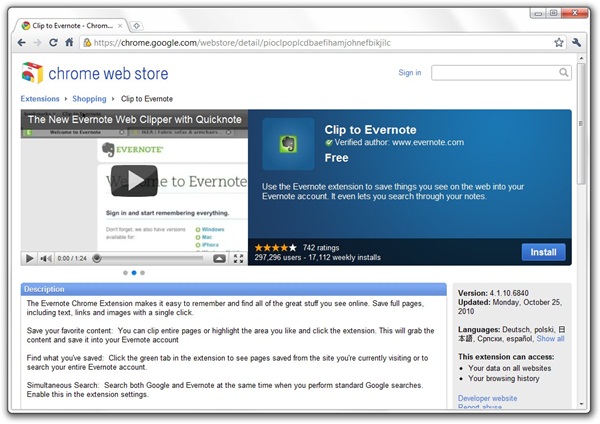Click the small play button in video controls
Viewport: 600px width, 424px height.
29,259
